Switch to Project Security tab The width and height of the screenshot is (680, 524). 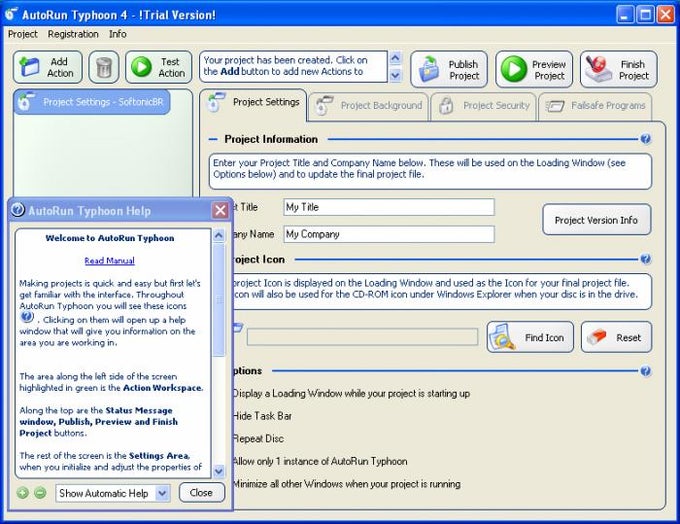[x=484, y=106]
